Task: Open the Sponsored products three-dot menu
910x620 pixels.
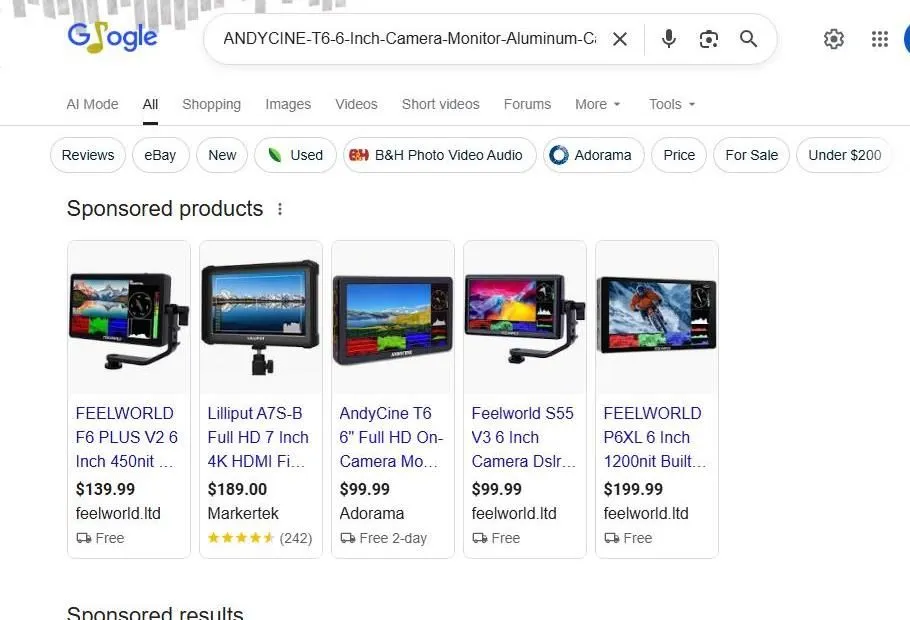Action: point(280,209)
